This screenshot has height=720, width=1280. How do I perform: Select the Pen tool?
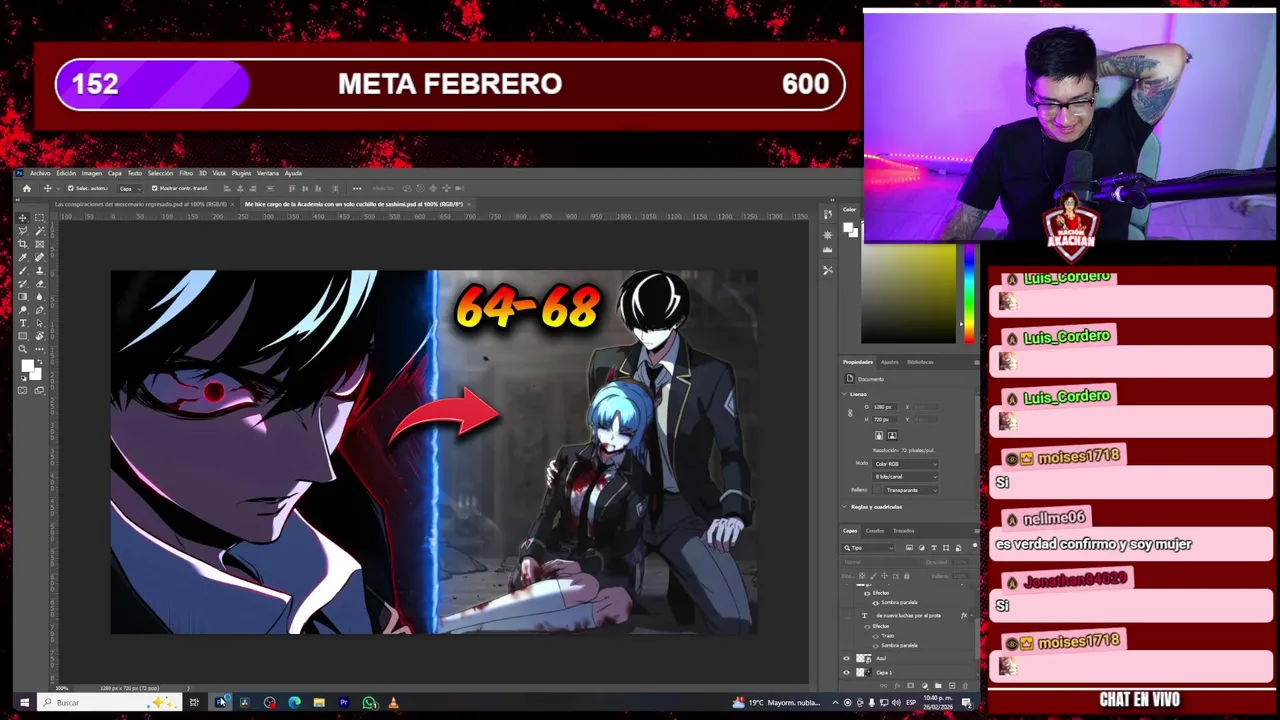pos(39,309)
